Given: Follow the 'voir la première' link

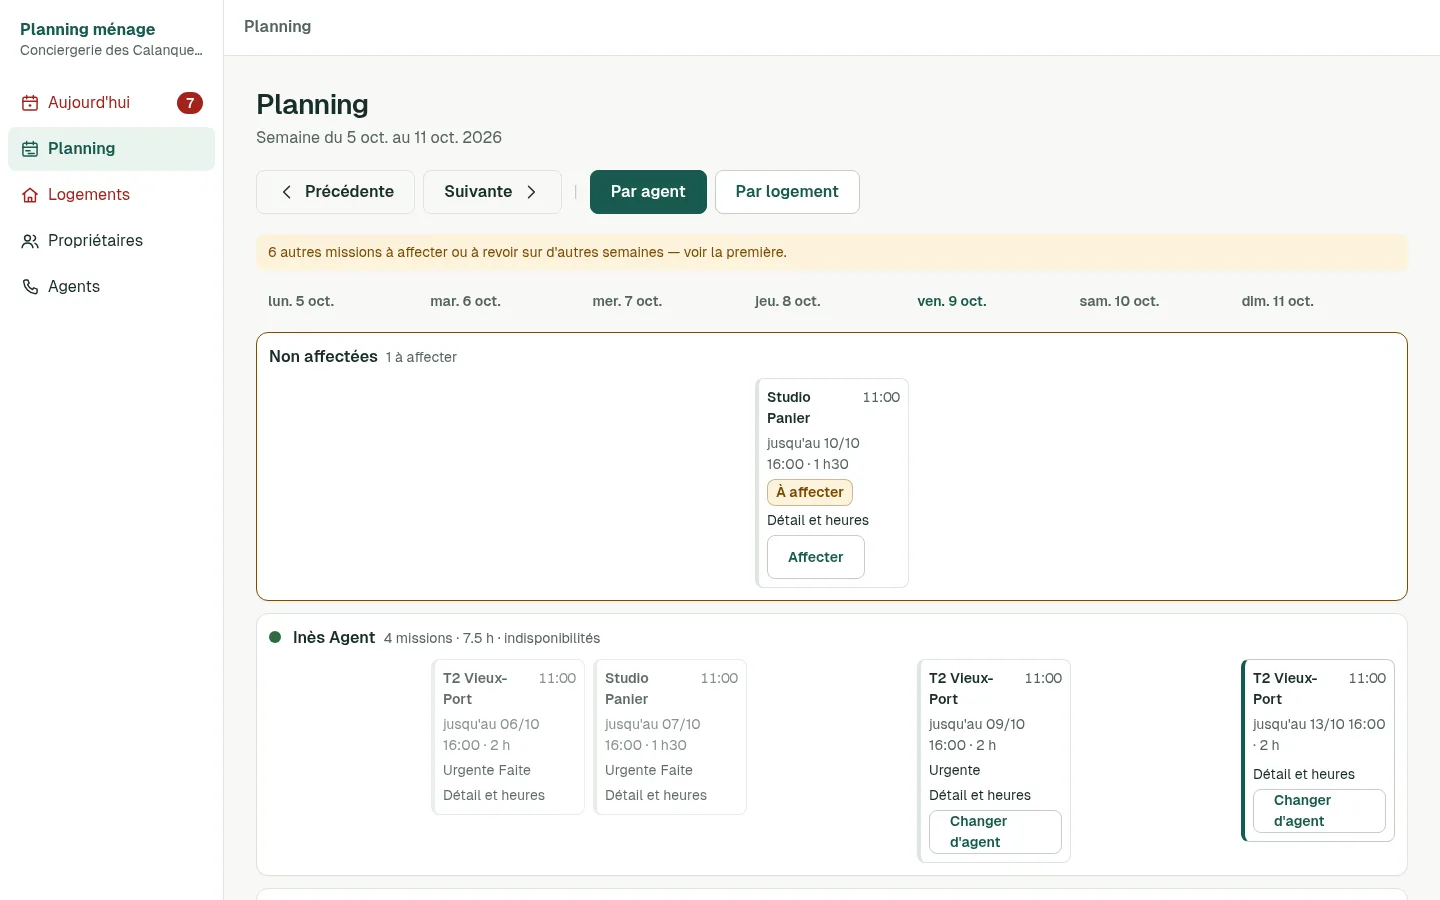Looking at the screenshot, I should 735,252.
